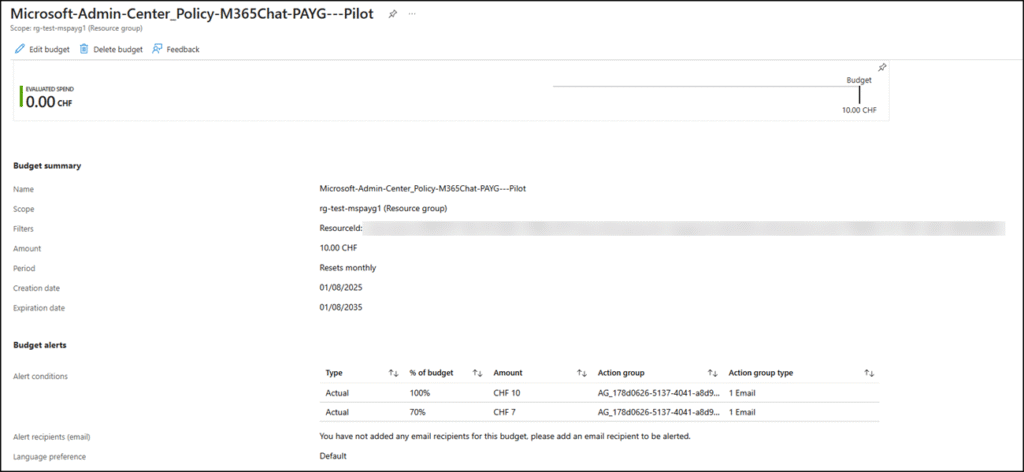Click the Delete budget label
This screenshot has width=1024, height=472.
tap(118, 50)
